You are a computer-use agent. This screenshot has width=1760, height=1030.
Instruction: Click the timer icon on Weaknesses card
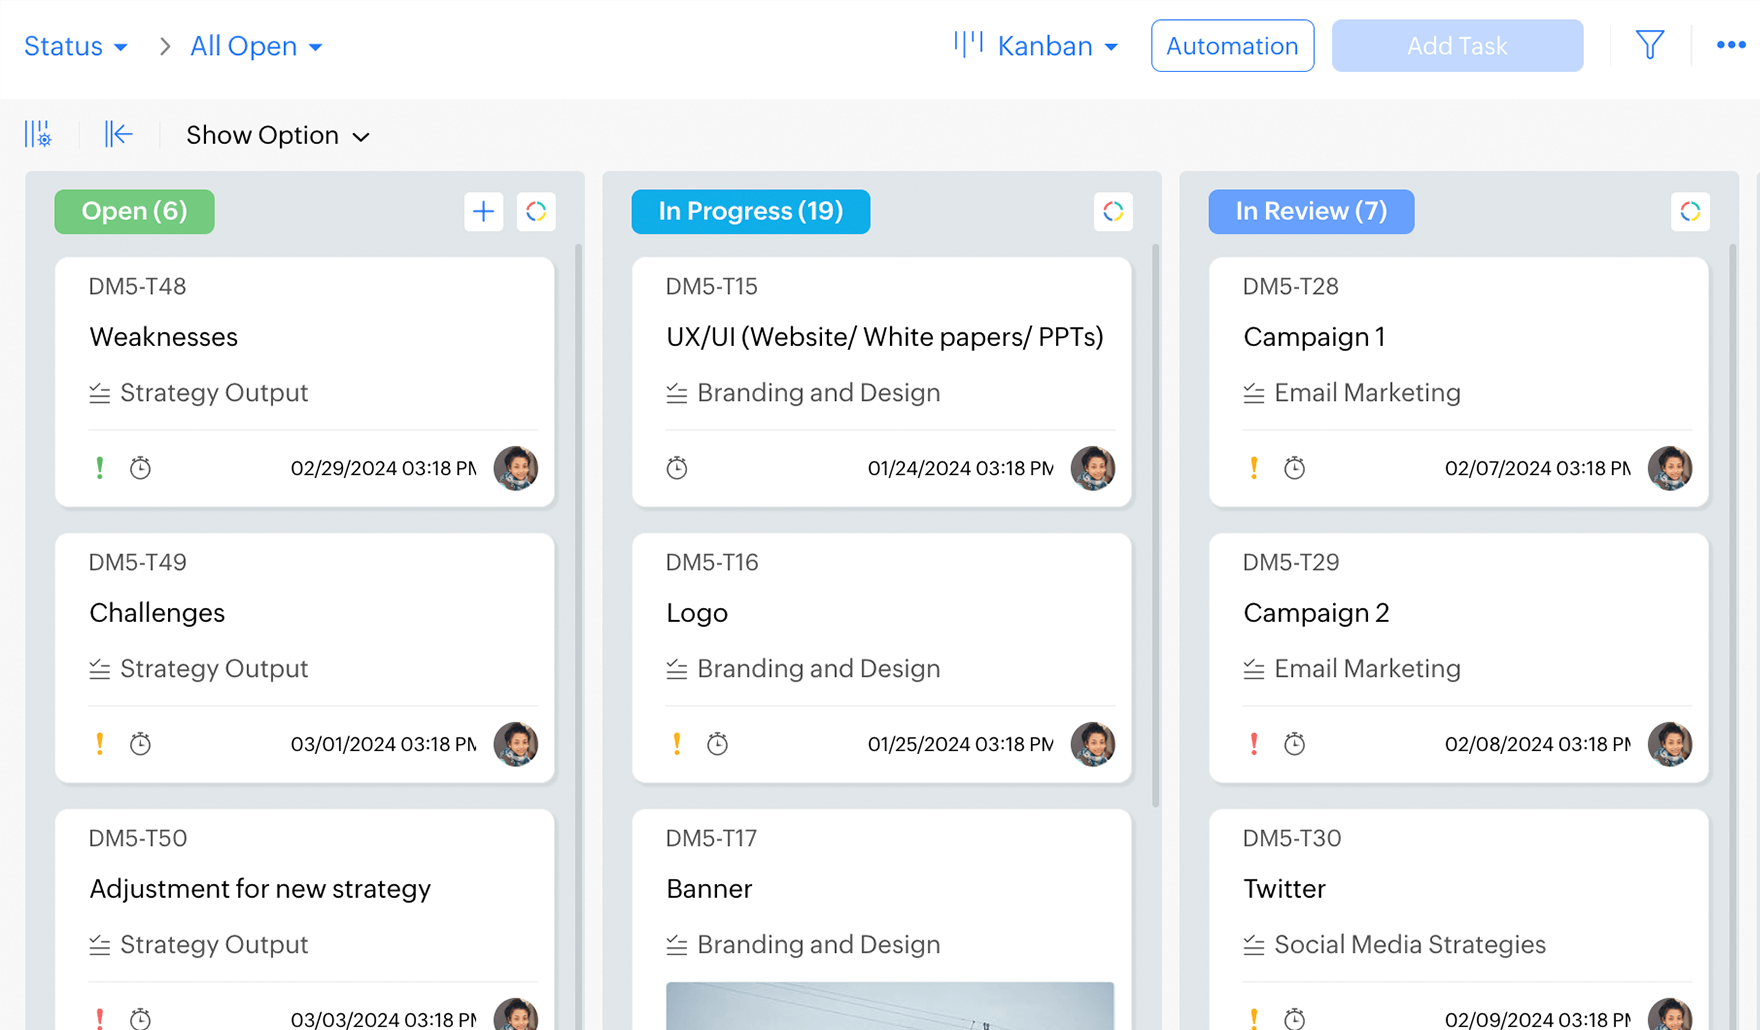click(x=140, y=468)
